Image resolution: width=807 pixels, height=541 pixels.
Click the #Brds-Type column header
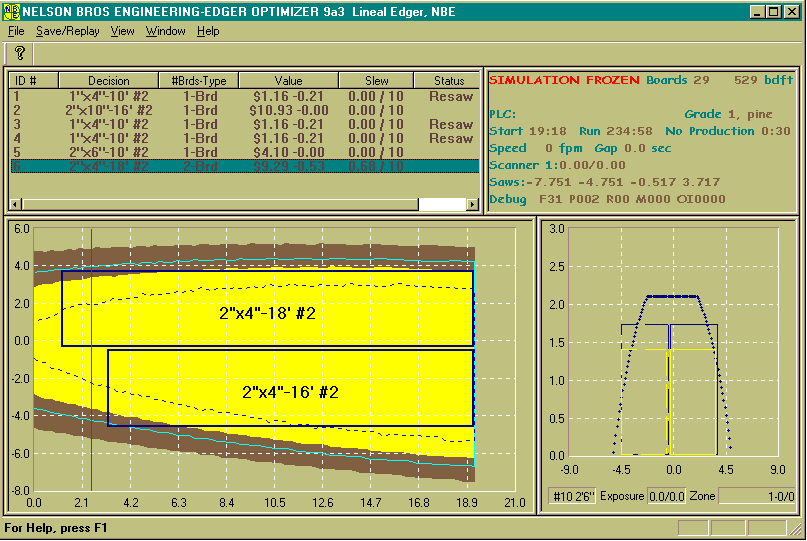[x=198, y=81]
